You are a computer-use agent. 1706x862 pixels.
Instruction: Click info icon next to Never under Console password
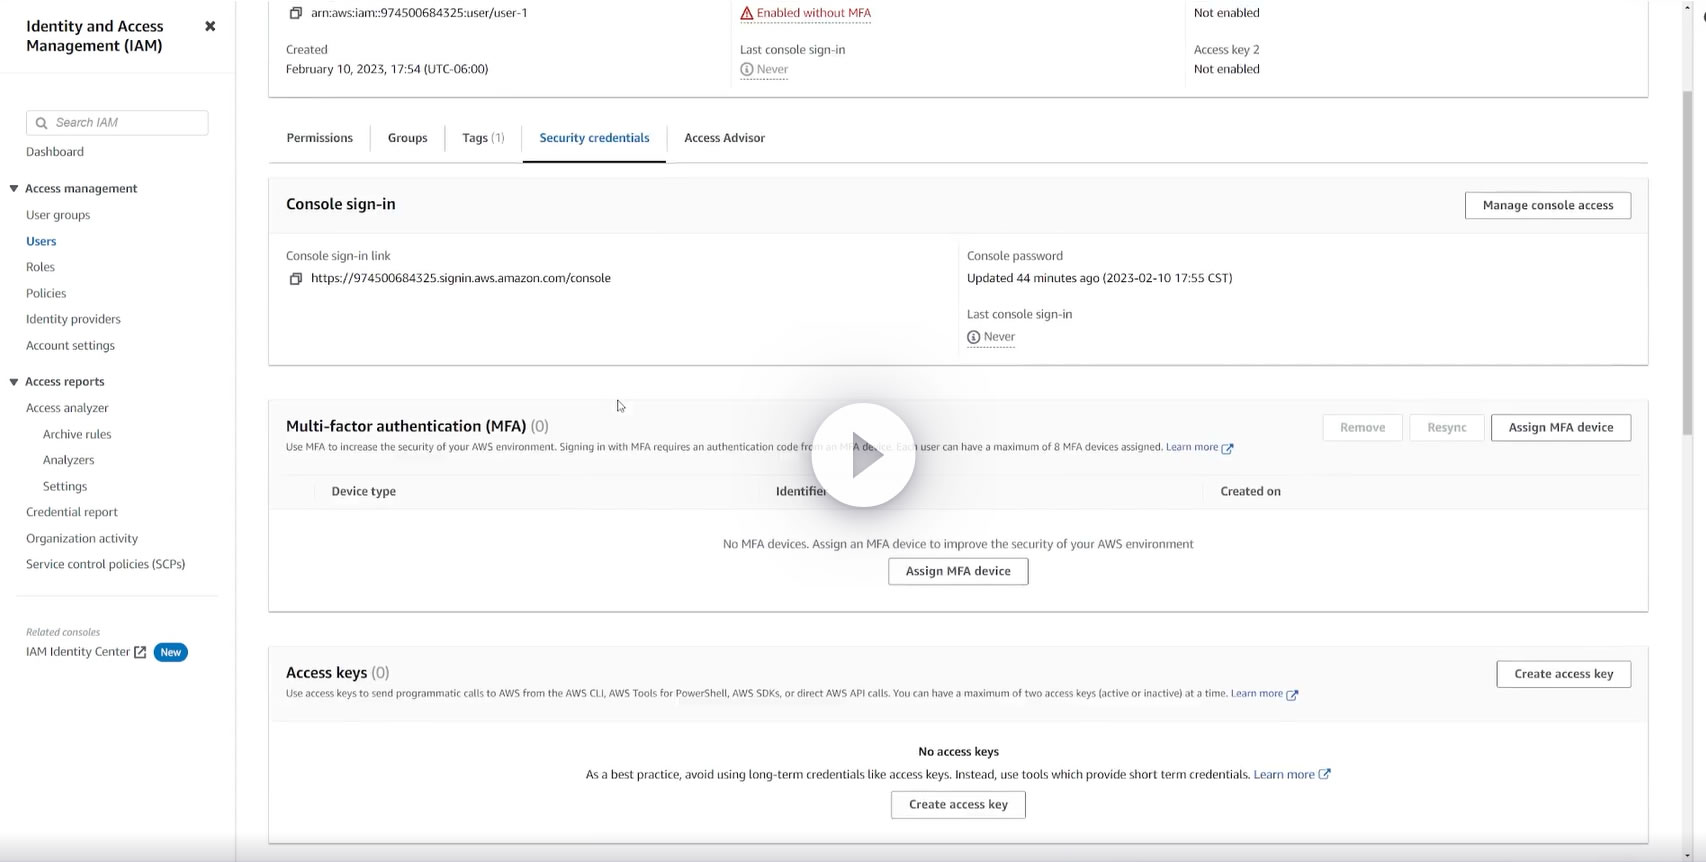click(973, 338)
